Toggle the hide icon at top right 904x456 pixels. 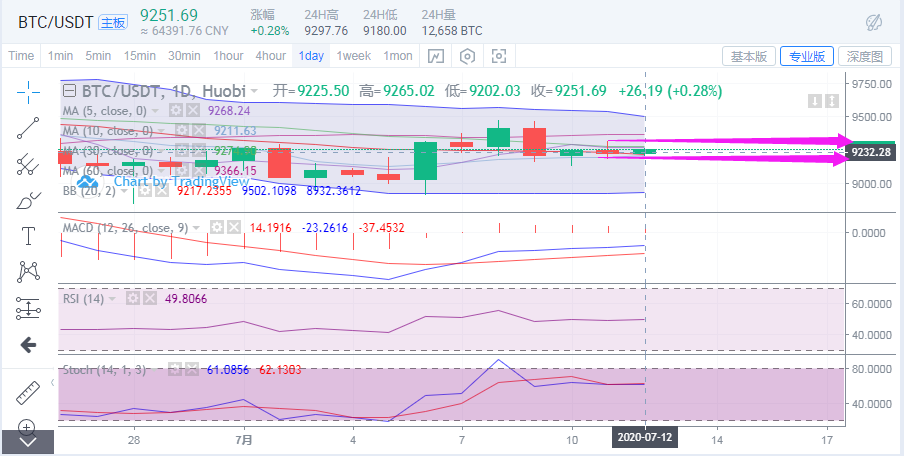[872, 21]
